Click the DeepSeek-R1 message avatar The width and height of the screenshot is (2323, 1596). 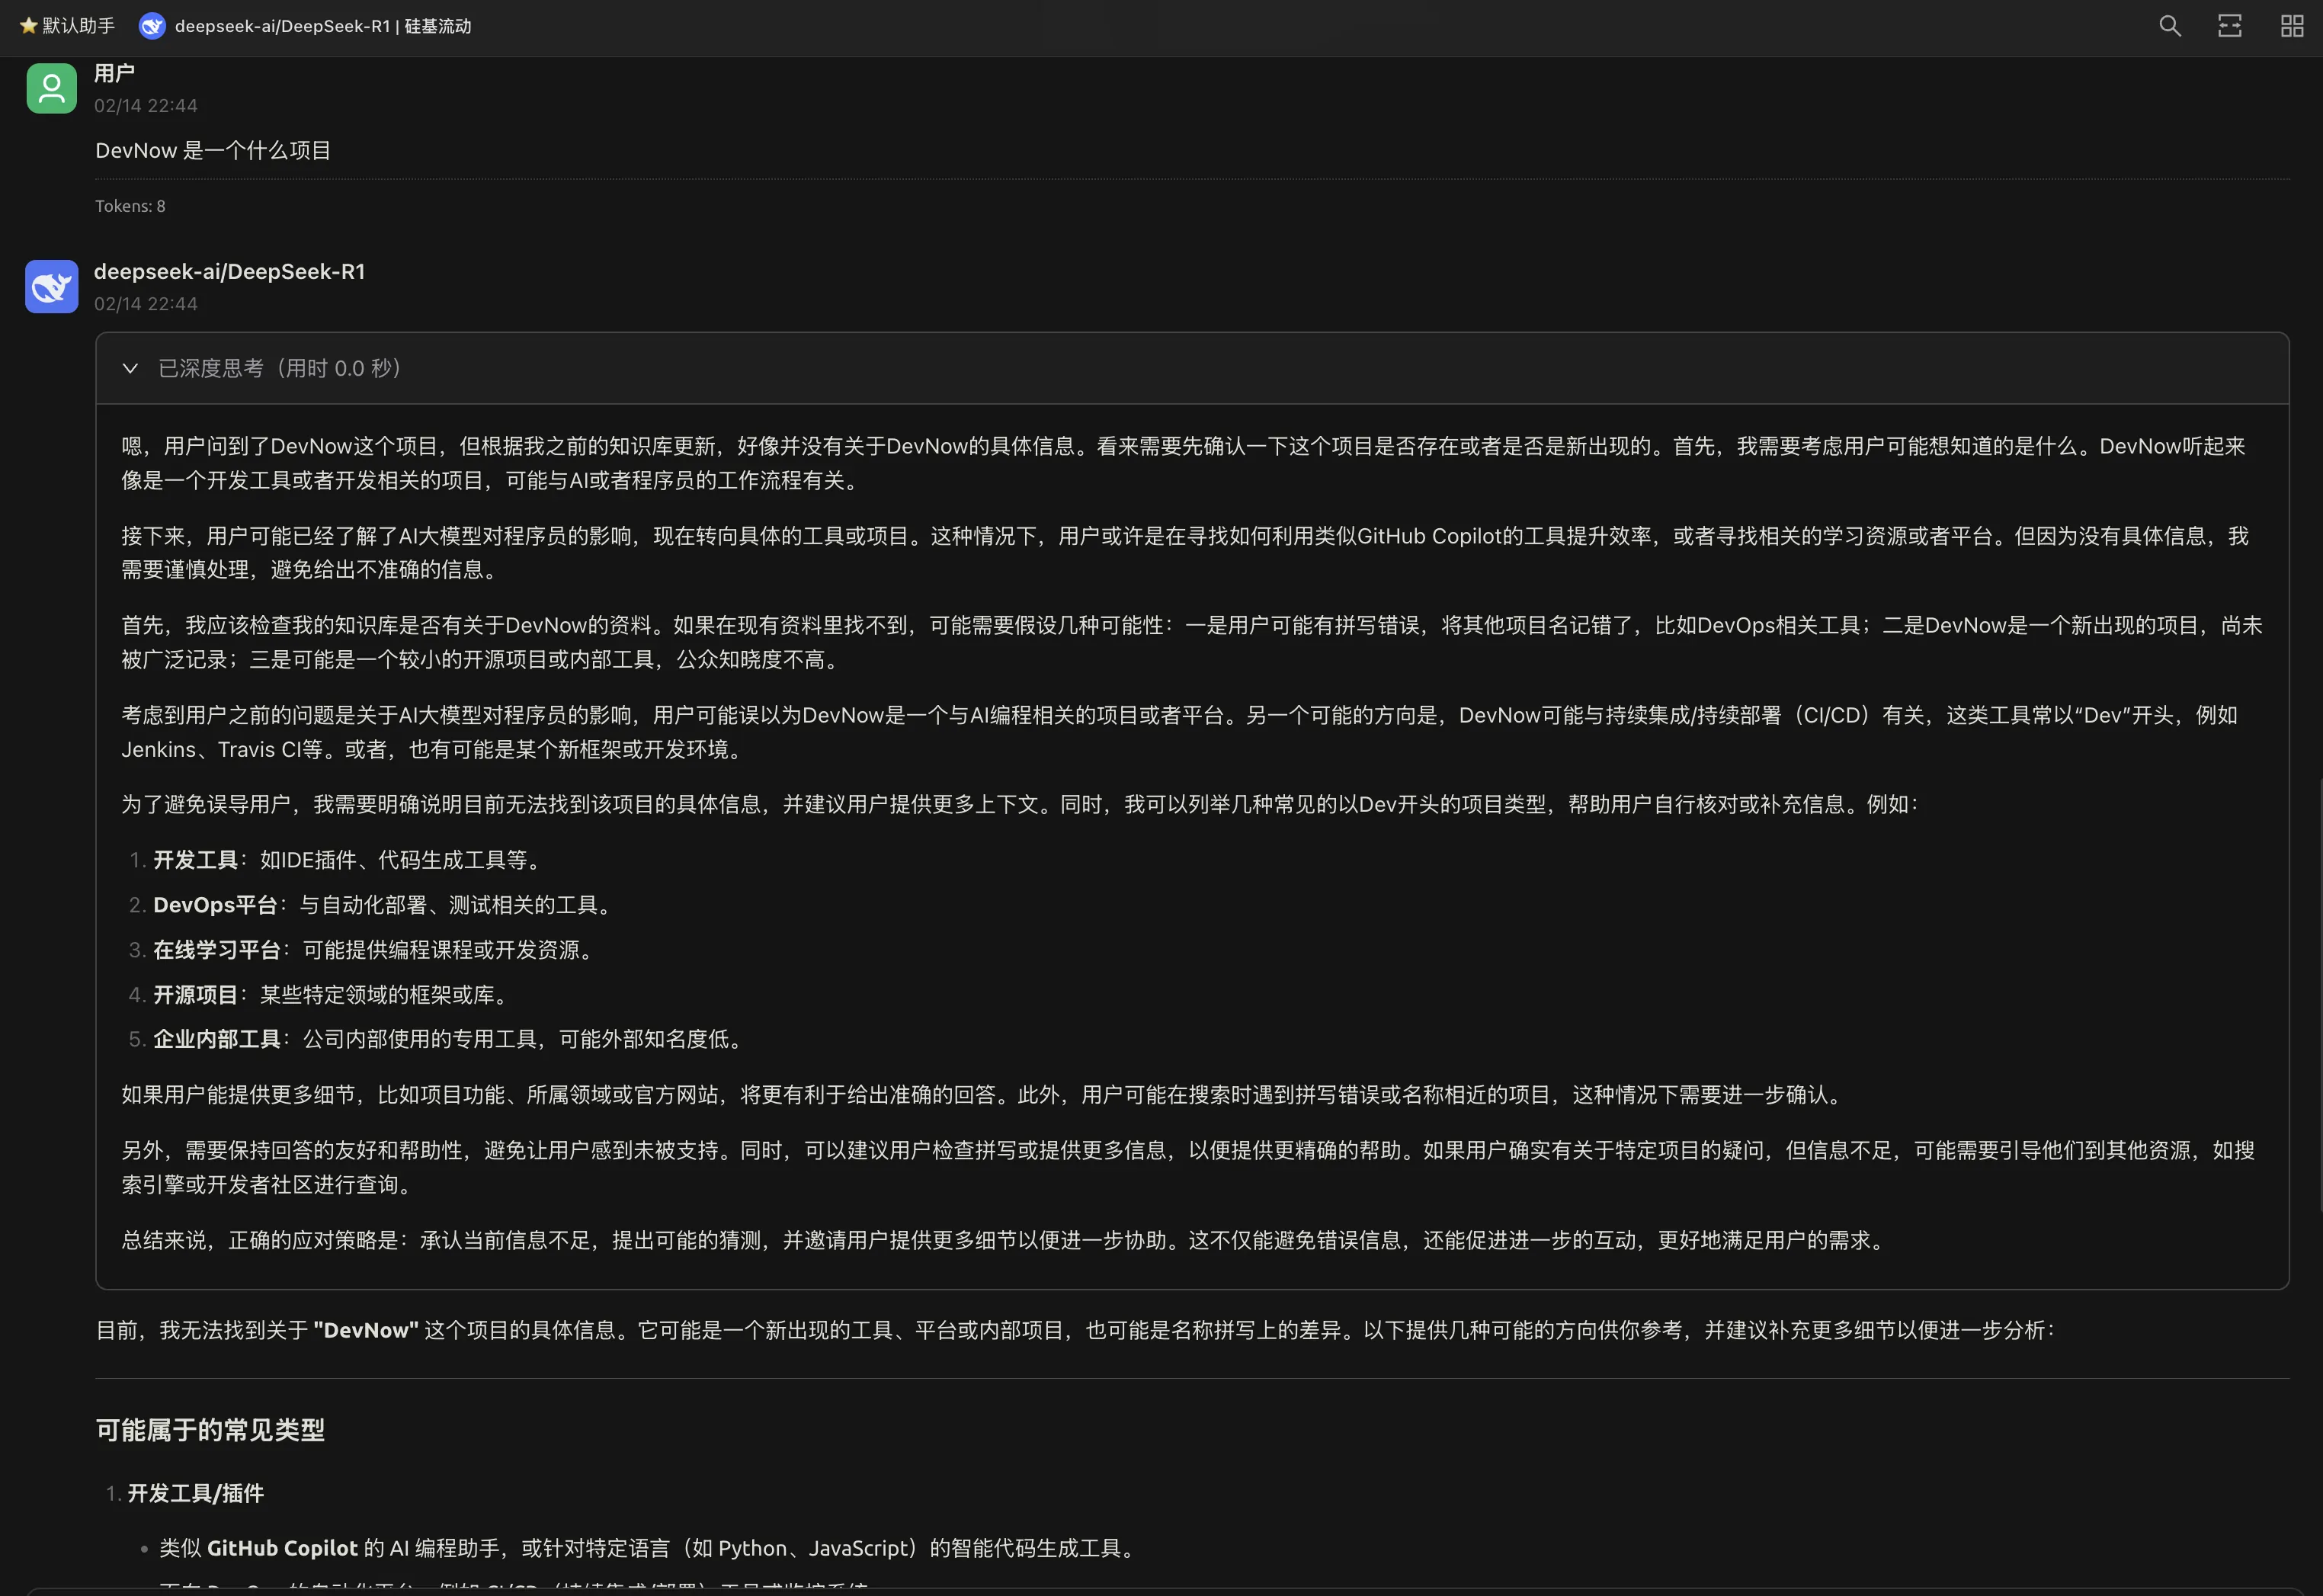pos(51,287)
